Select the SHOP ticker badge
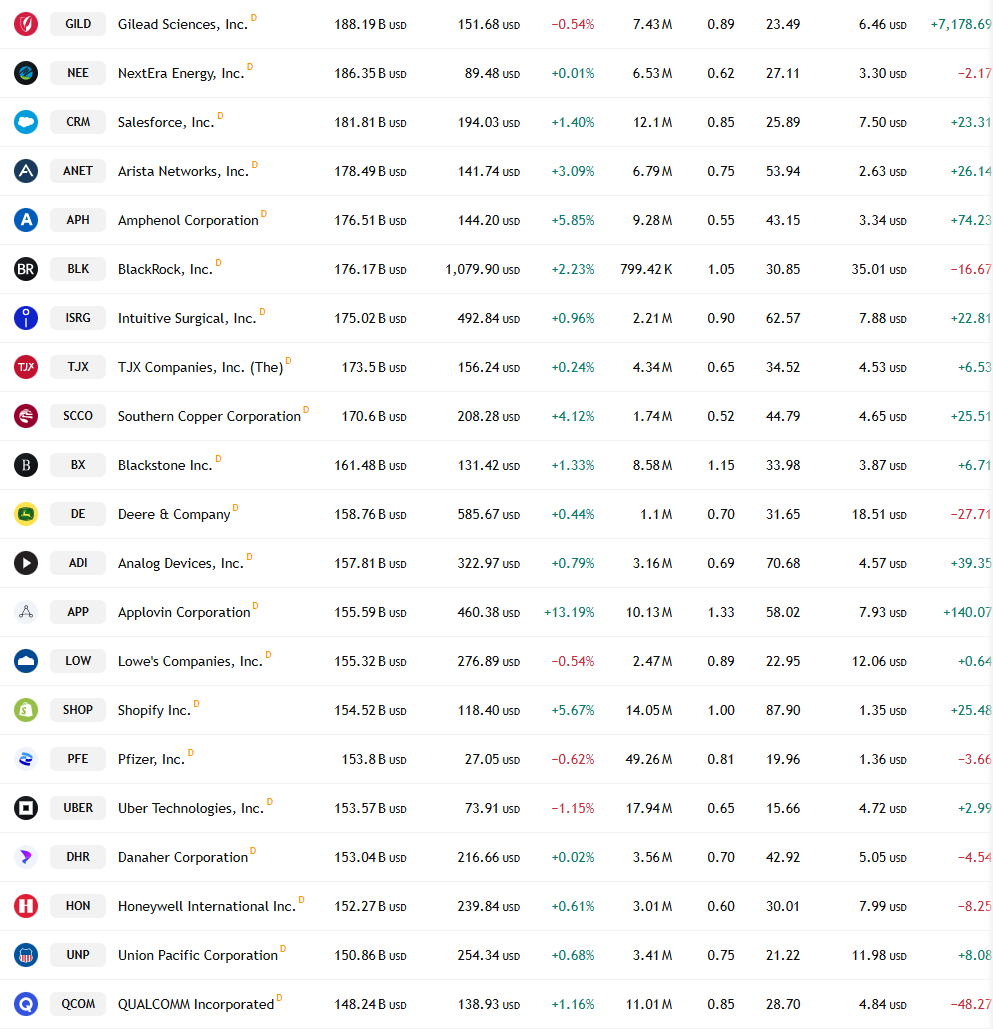 (78, 710)
